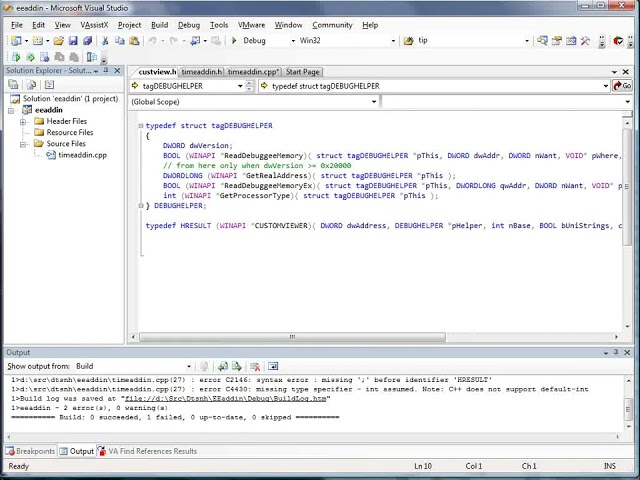Viewport: 640px width, 480px height.
Task: Click the red VMware shield icon
Action: click(x=618, y=40)
